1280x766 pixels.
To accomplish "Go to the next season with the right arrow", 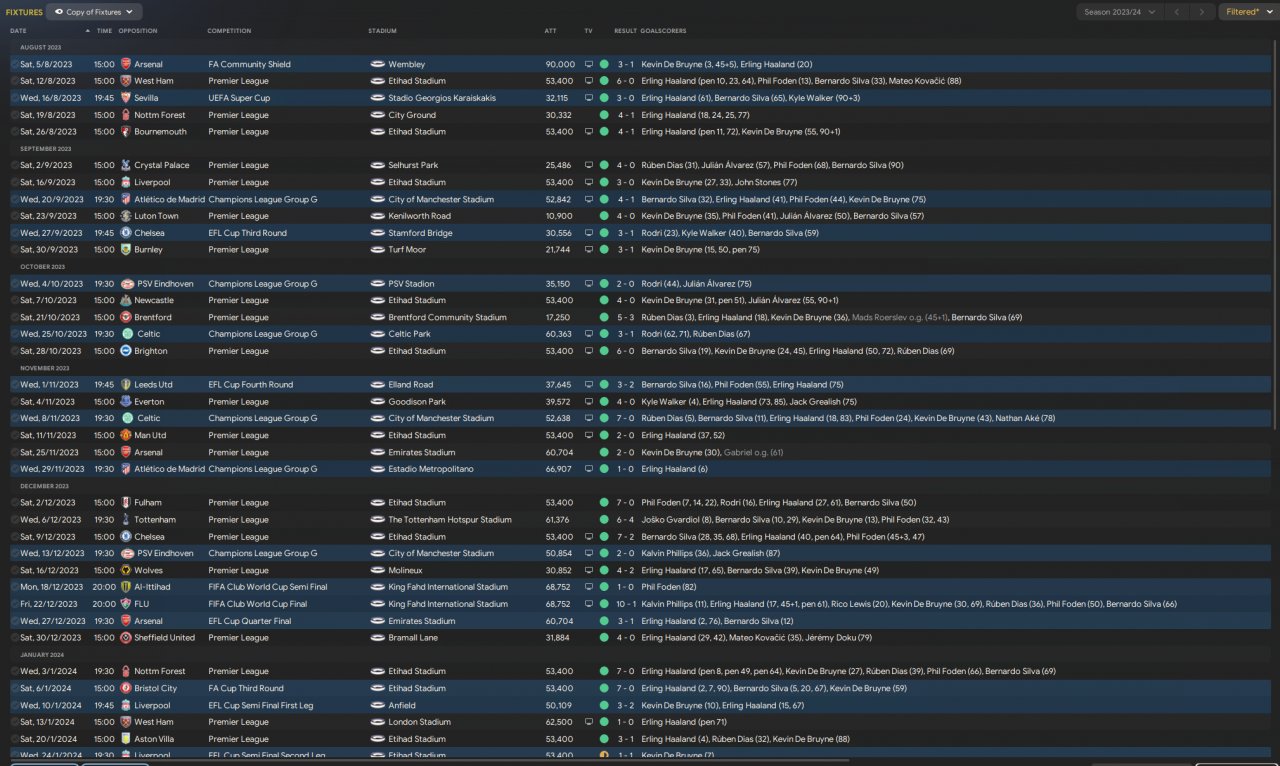I will coord(1202,12).
